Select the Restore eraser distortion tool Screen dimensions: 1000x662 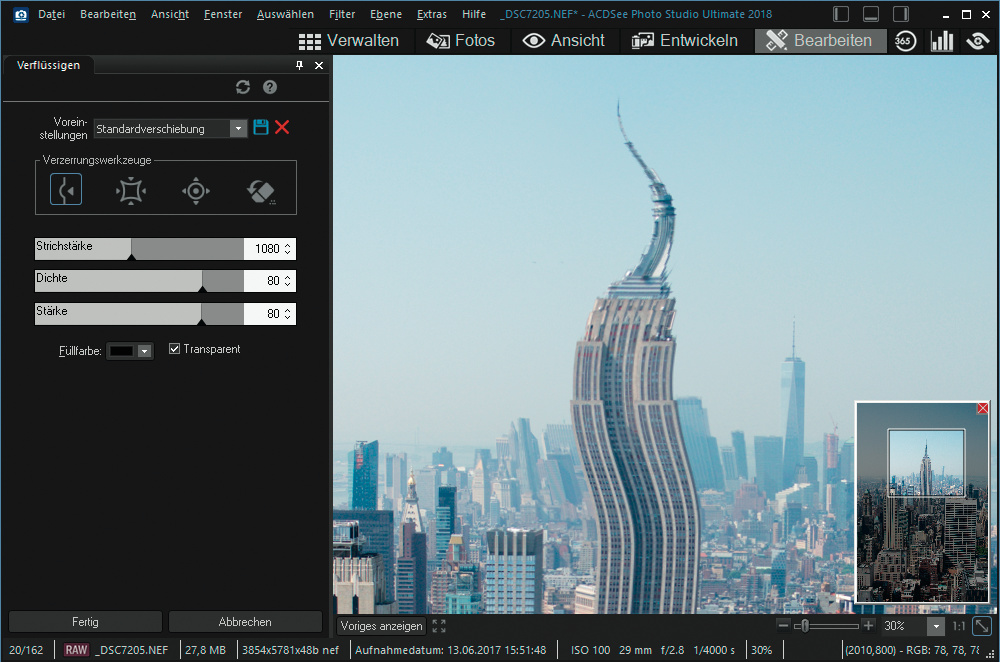coord(261,190)
